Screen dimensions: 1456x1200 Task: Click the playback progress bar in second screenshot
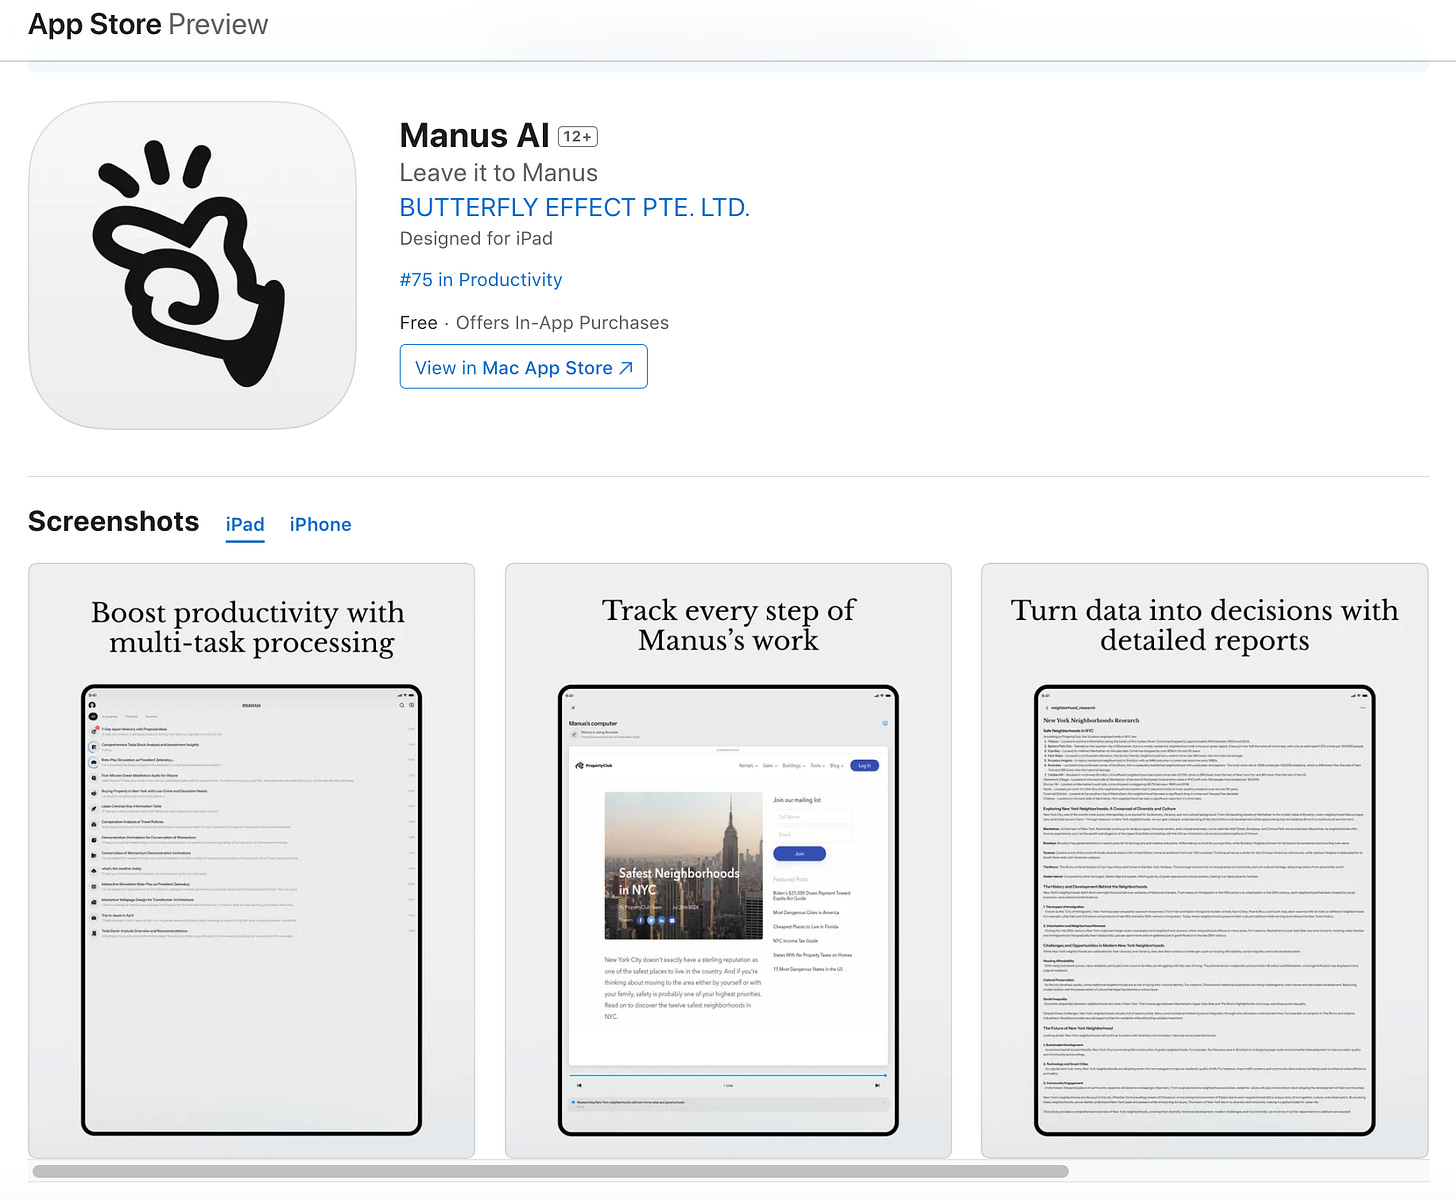click(x=728, y=1076)
